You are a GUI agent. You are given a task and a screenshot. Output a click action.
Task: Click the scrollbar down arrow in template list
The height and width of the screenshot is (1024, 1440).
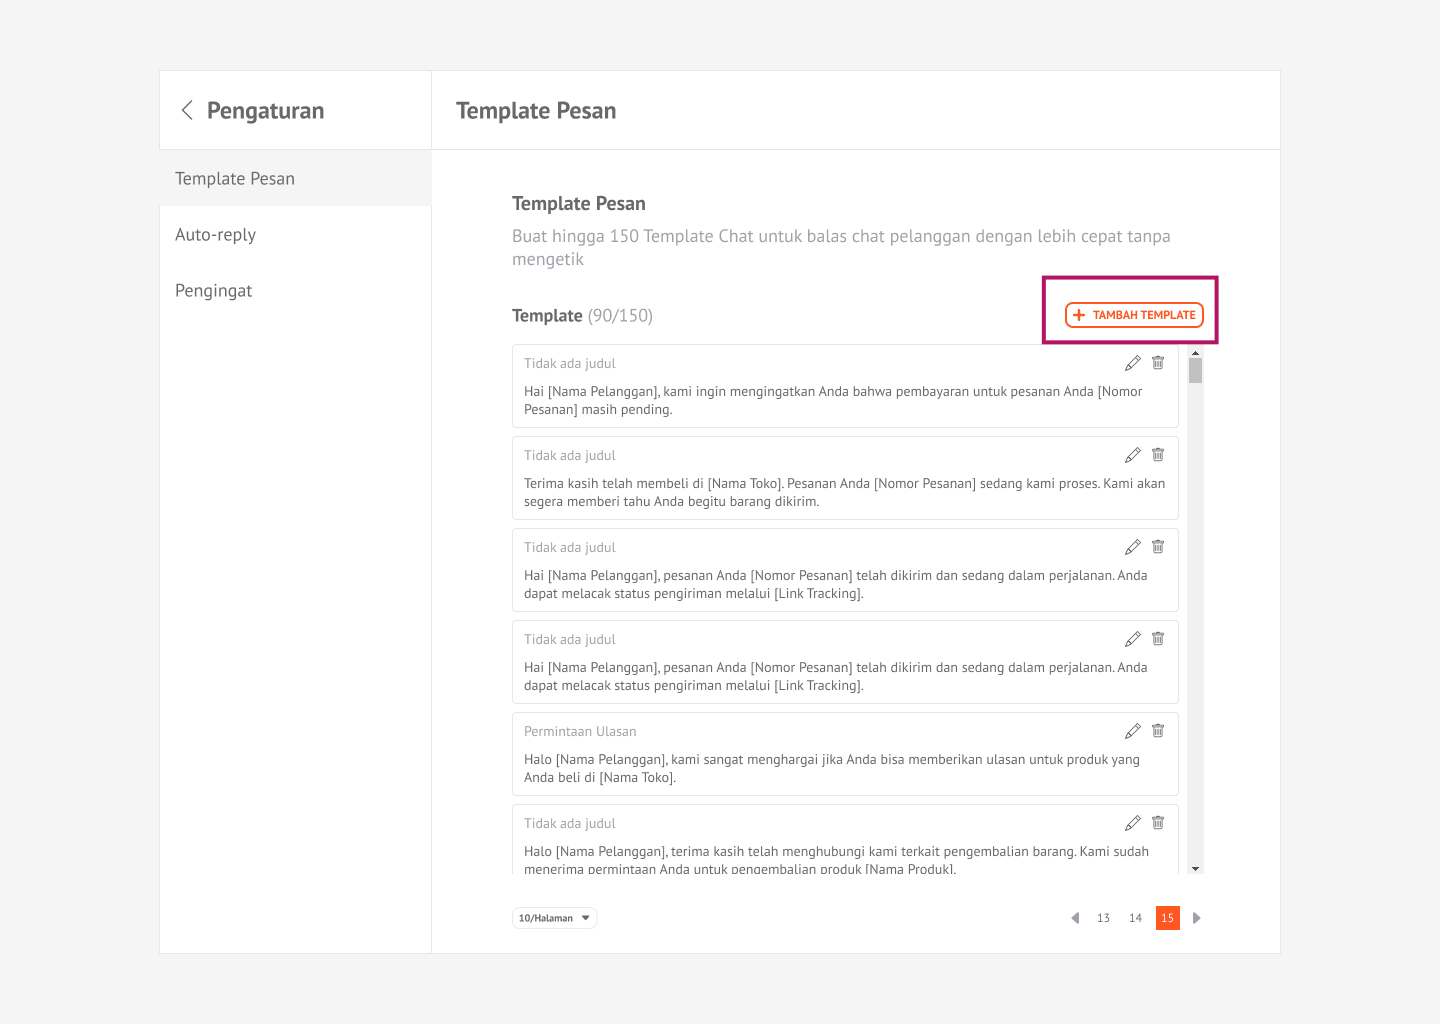pyautogui.click(x=1195, y=869)
